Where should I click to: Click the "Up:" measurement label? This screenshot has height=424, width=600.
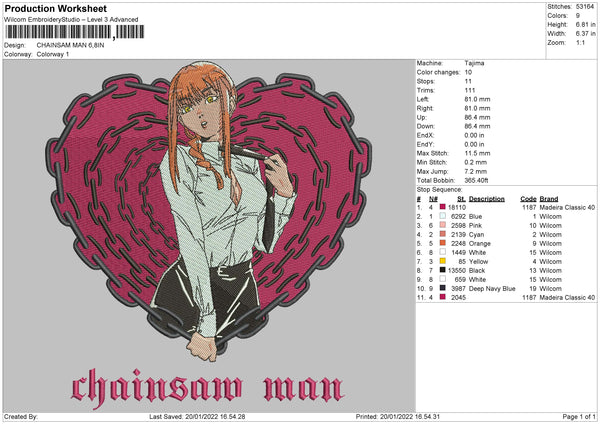coord(421,117)
